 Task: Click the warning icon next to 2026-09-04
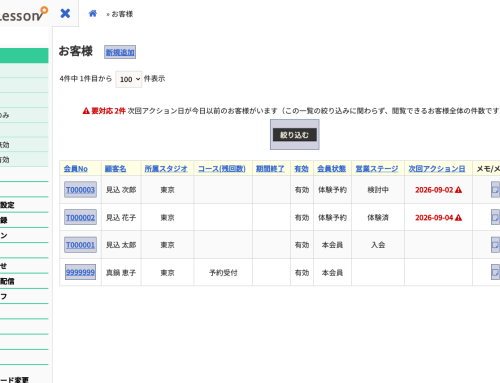pyautogui.click(x=458, y=217)
